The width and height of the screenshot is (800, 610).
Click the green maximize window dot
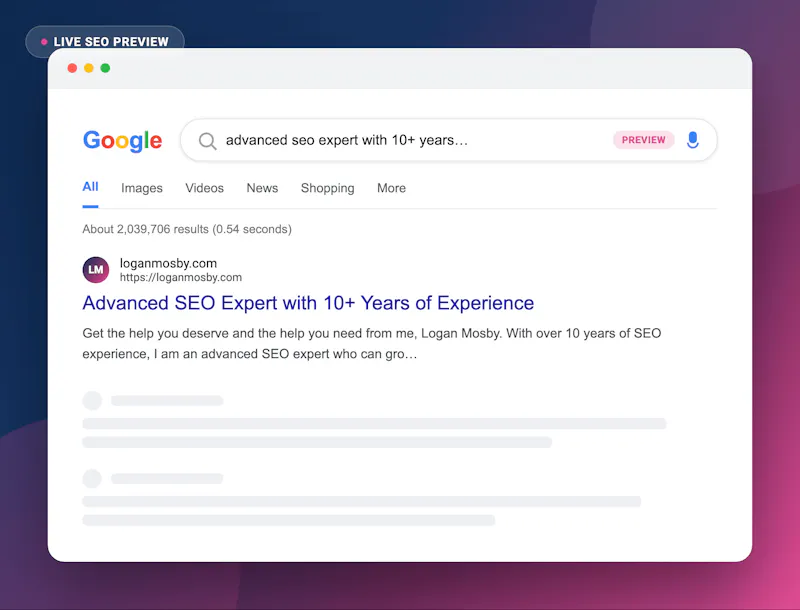[105, 68]
